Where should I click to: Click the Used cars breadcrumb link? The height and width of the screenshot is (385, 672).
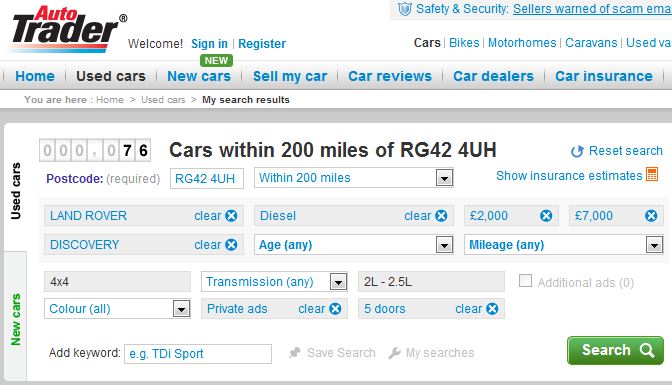coord(163,100)
